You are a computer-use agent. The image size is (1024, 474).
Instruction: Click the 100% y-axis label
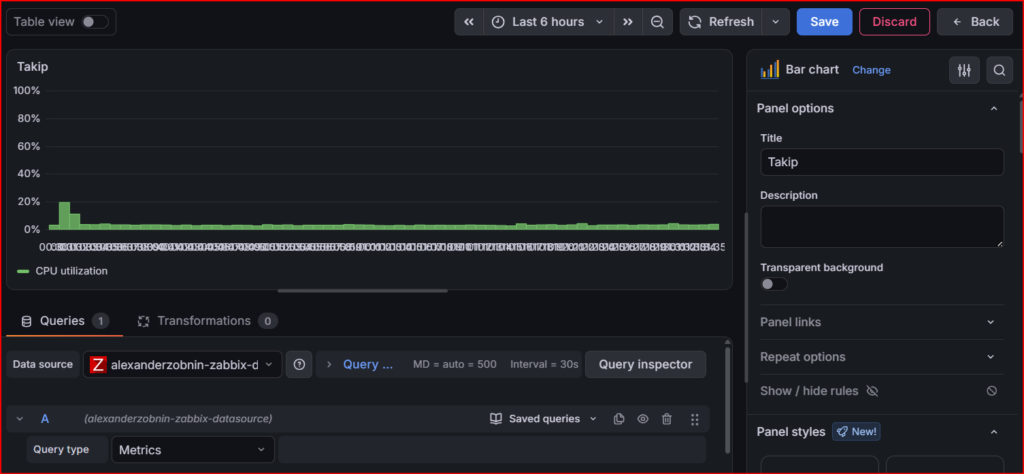(27, 90)
